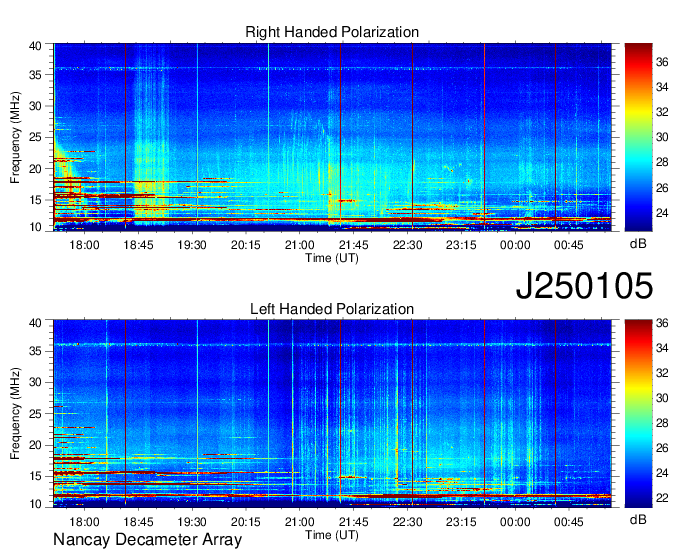680x552 pixels.
Task: Select the 18:00 tick on Right Handed time axis
Action: pyautogui.click(x=84, y=245)
